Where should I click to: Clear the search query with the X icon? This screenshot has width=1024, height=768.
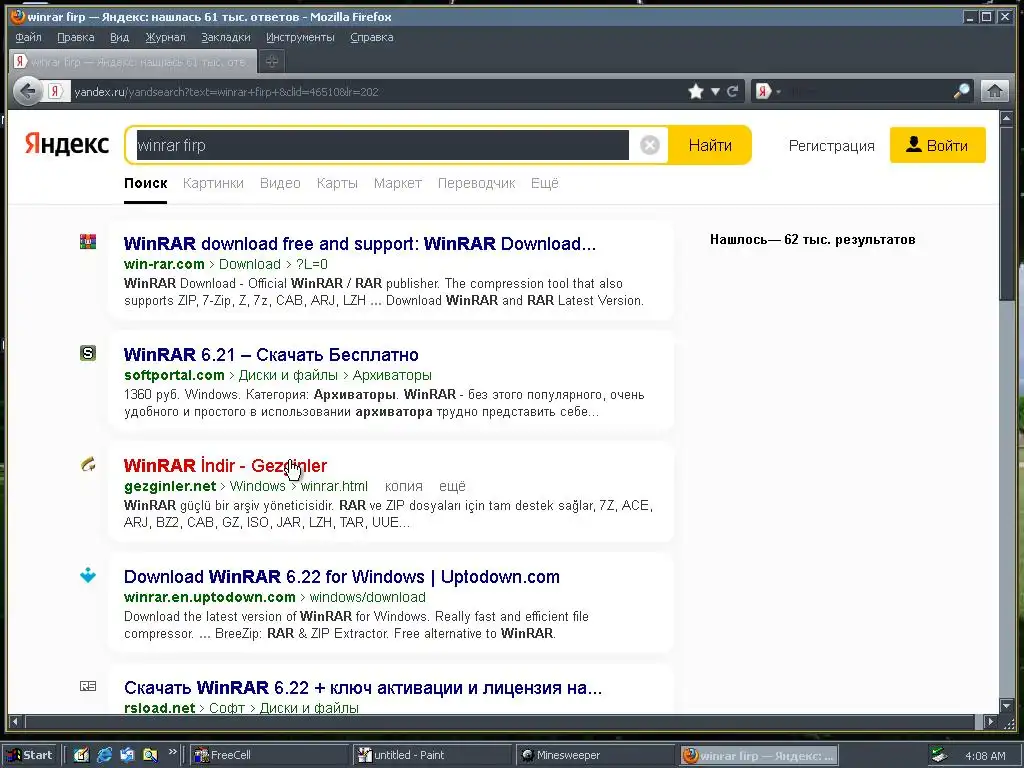click(x=650, y=145)
